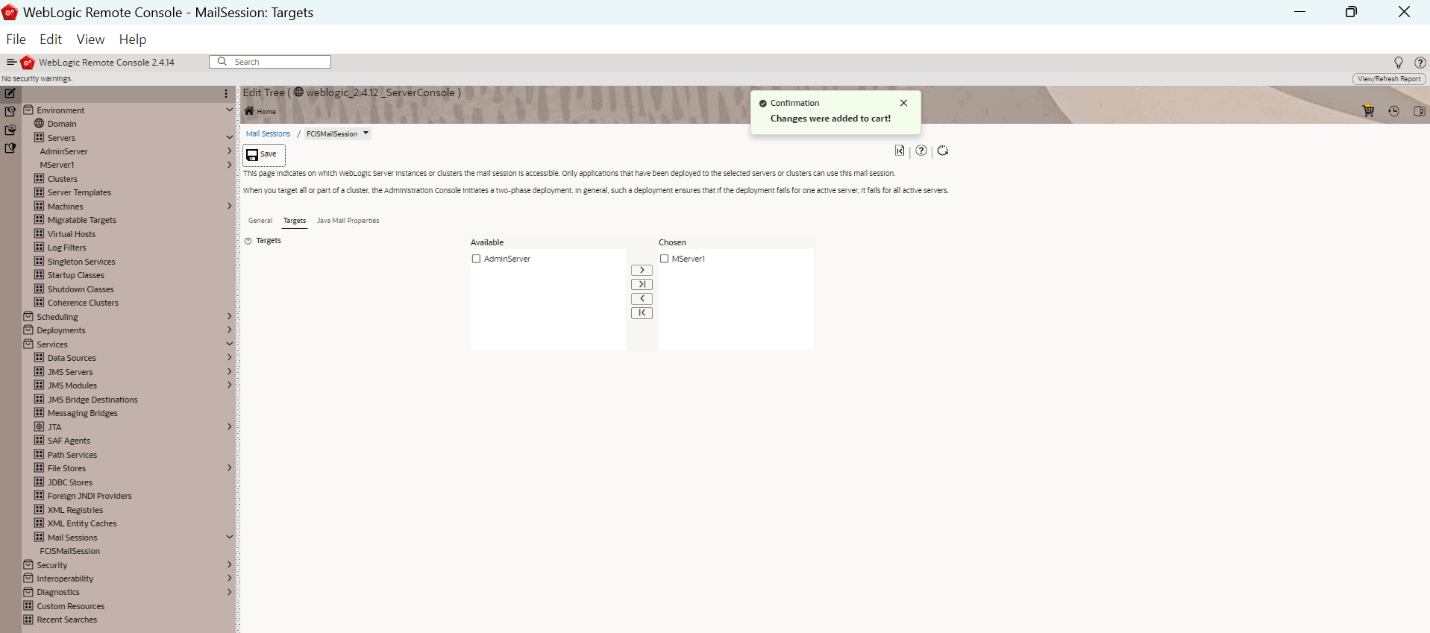The image size is (1430, 633).
Task: Open Custom Resources in the tree
Action: point(70,606)
